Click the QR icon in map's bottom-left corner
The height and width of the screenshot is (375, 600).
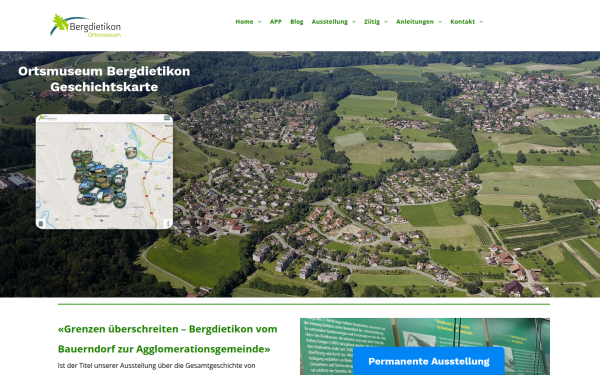click(x=42, y=223)
